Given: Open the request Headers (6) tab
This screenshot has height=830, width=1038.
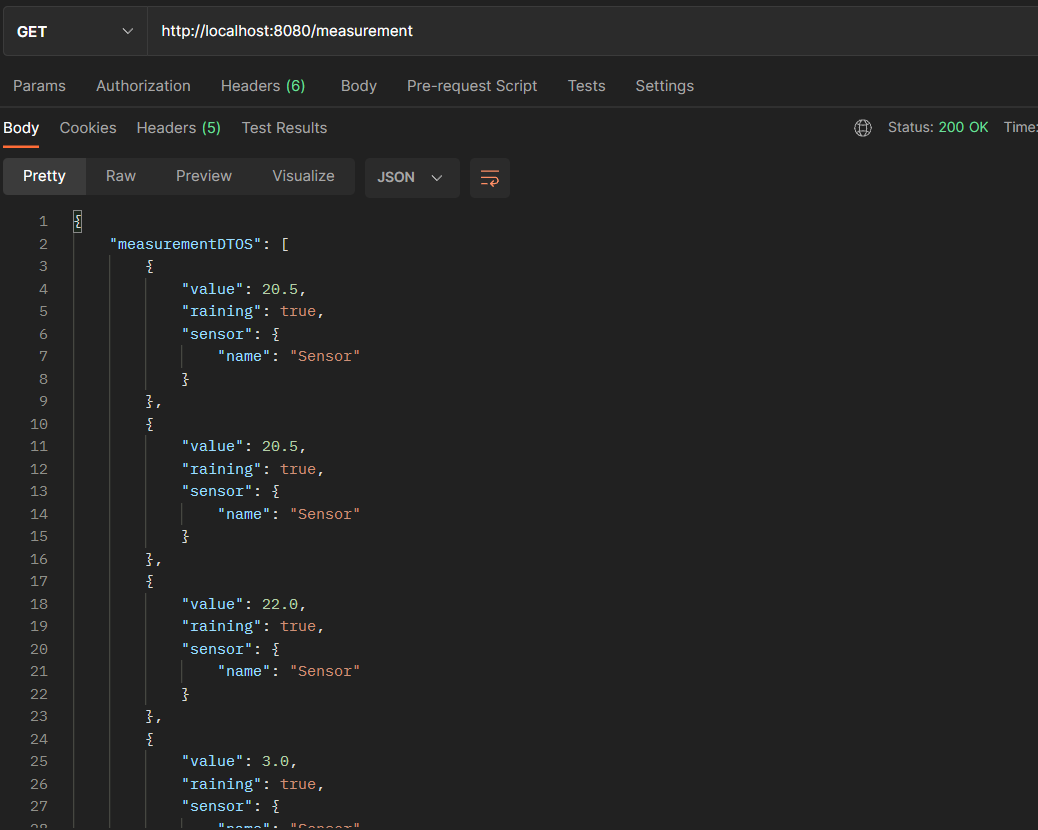Looking at the screenshot, I should click(x=263, y=86).
